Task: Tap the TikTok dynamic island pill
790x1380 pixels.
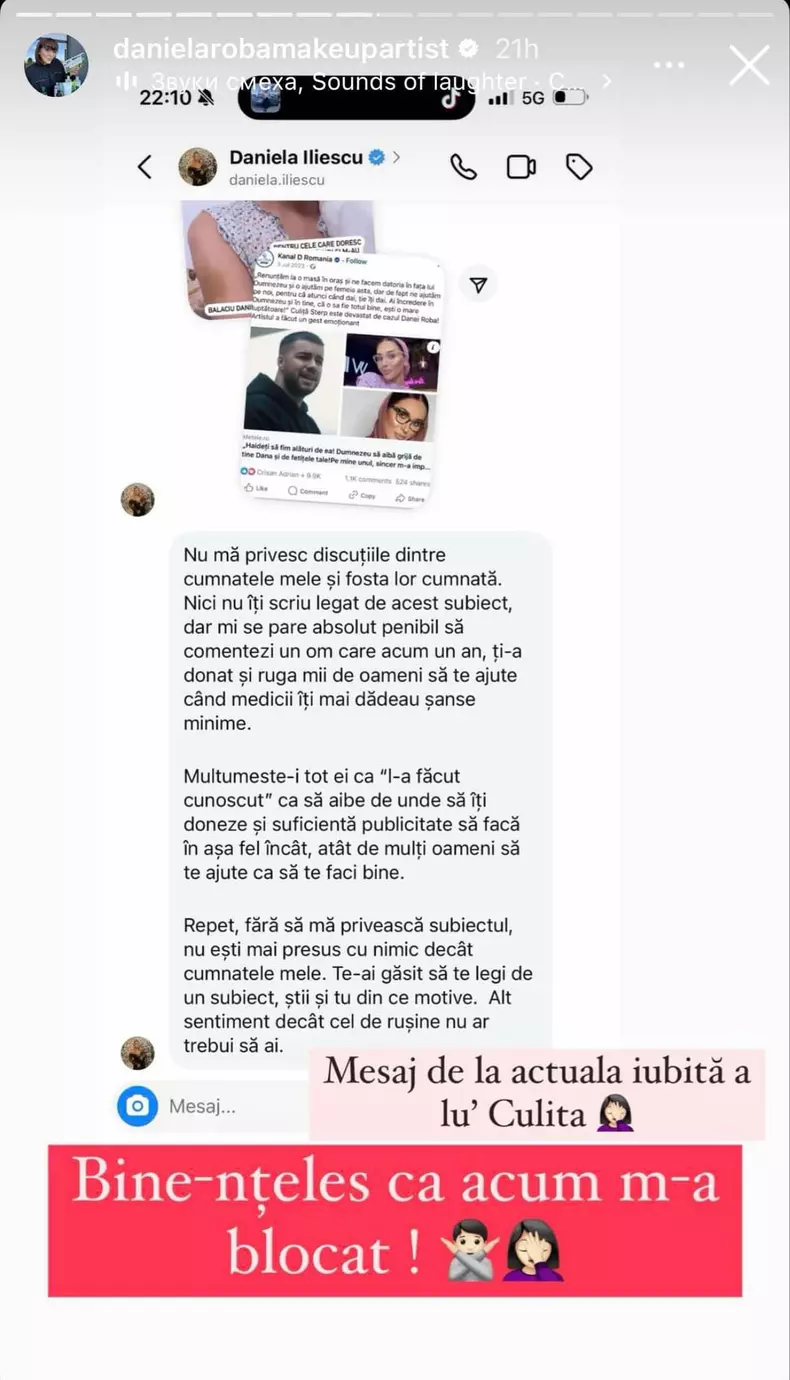Action: (357, 98)
